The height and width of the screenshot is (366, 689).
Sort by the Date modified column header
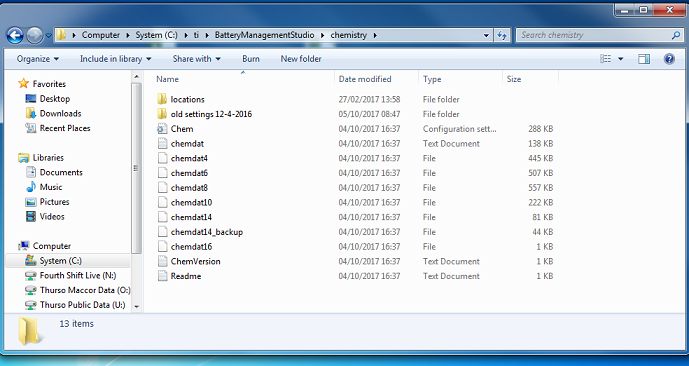click(x=365, y=79)
